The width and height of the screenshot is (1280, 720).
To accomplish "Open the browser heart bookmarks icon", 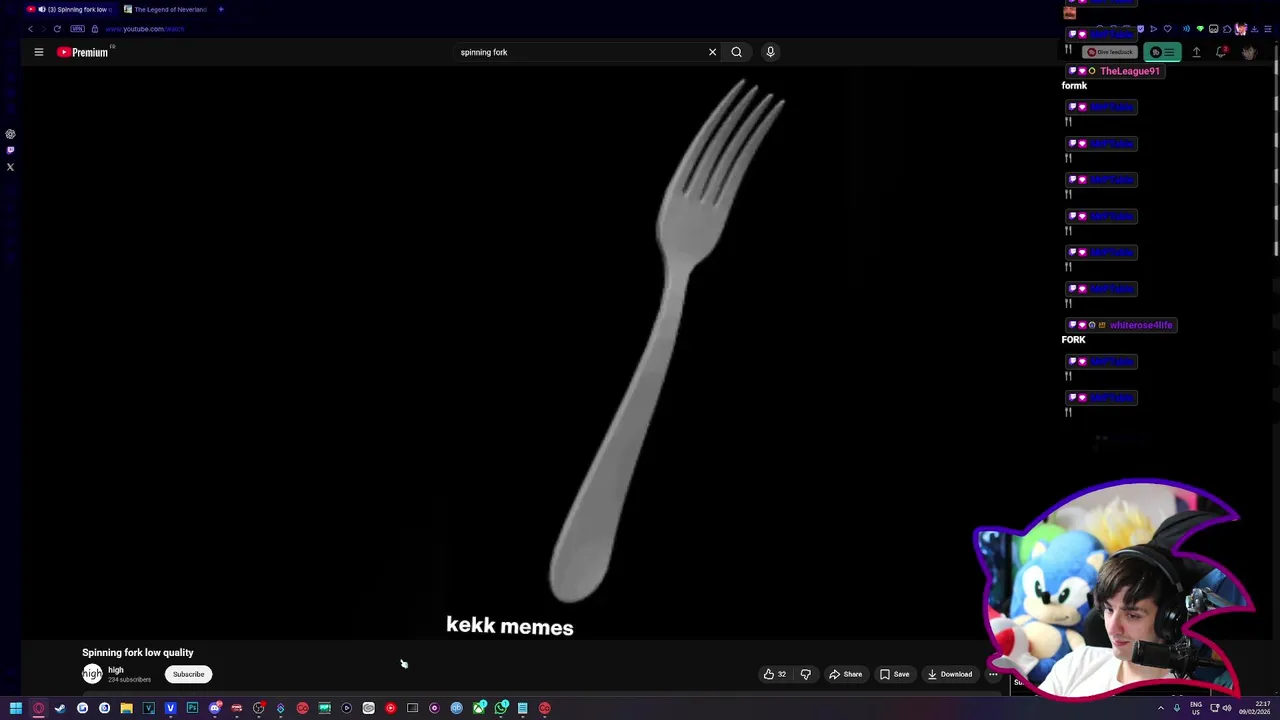I will (x=1167, y=29).
